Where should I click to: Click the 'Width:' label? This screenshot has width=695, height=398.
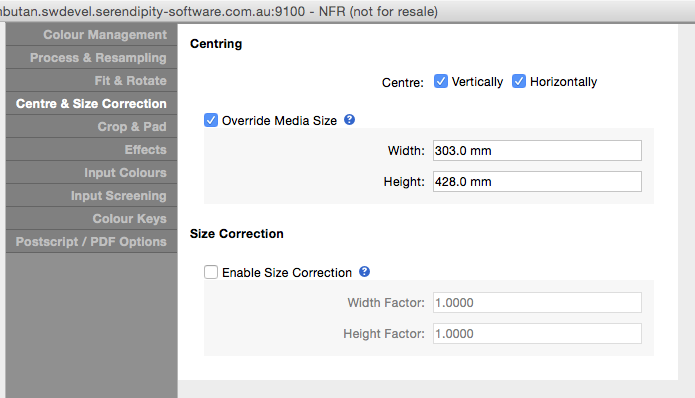pyautogui.click(x=406, y=151)
